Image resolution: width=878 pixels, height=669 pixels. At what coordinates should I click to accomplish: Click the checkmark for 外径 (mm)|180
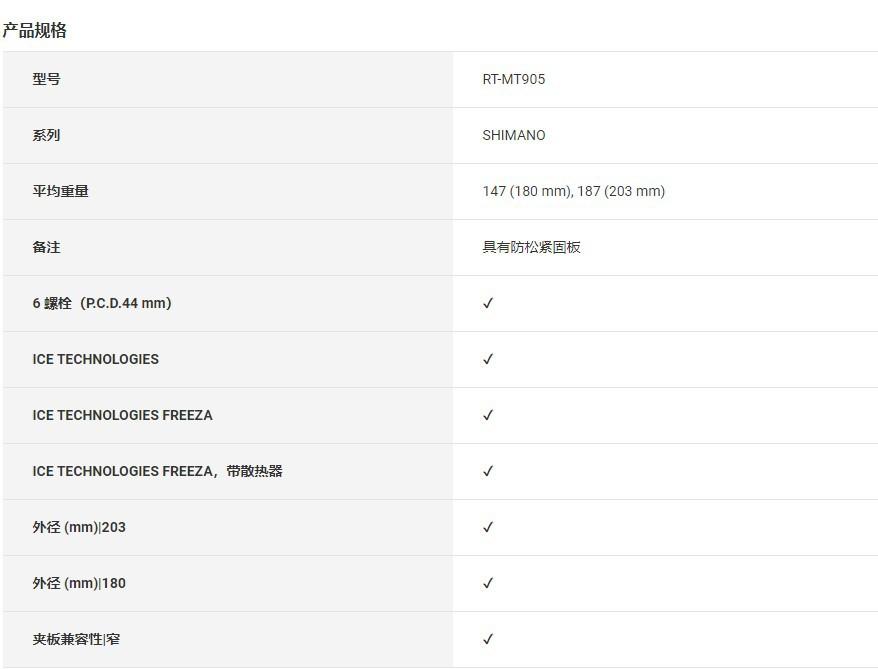[488, 583]
